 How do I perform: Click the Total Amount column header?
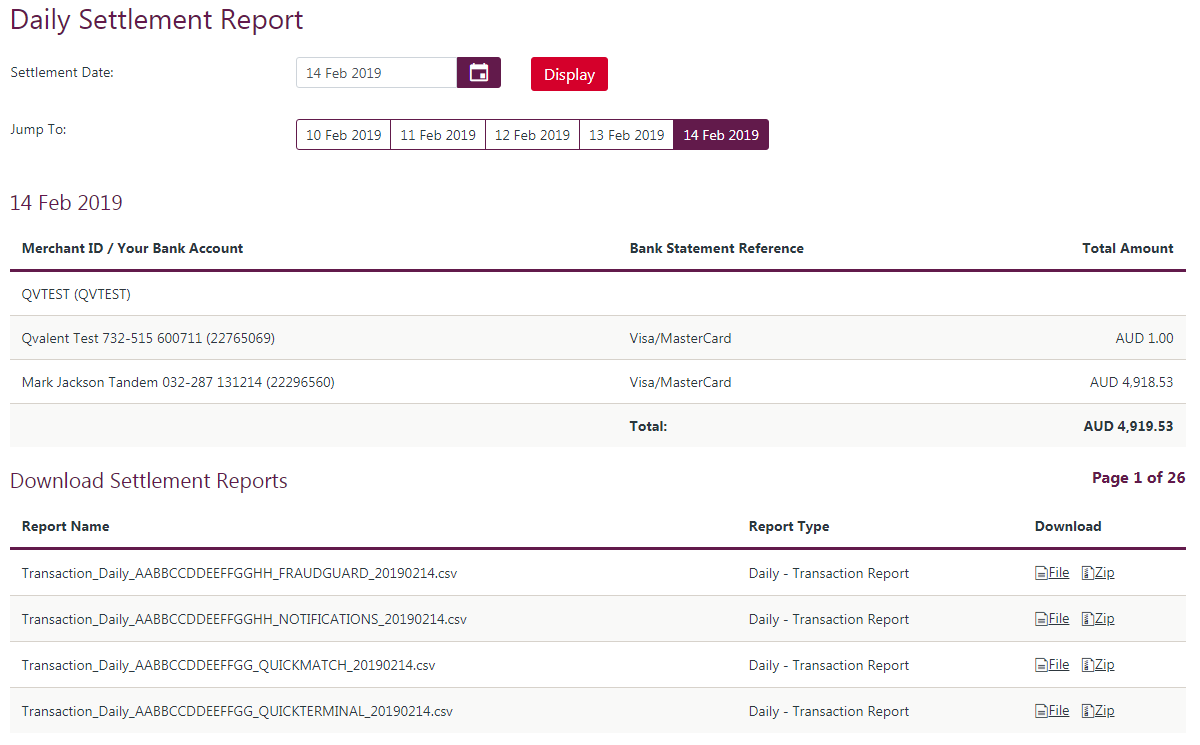click(x=1127, y=248)
